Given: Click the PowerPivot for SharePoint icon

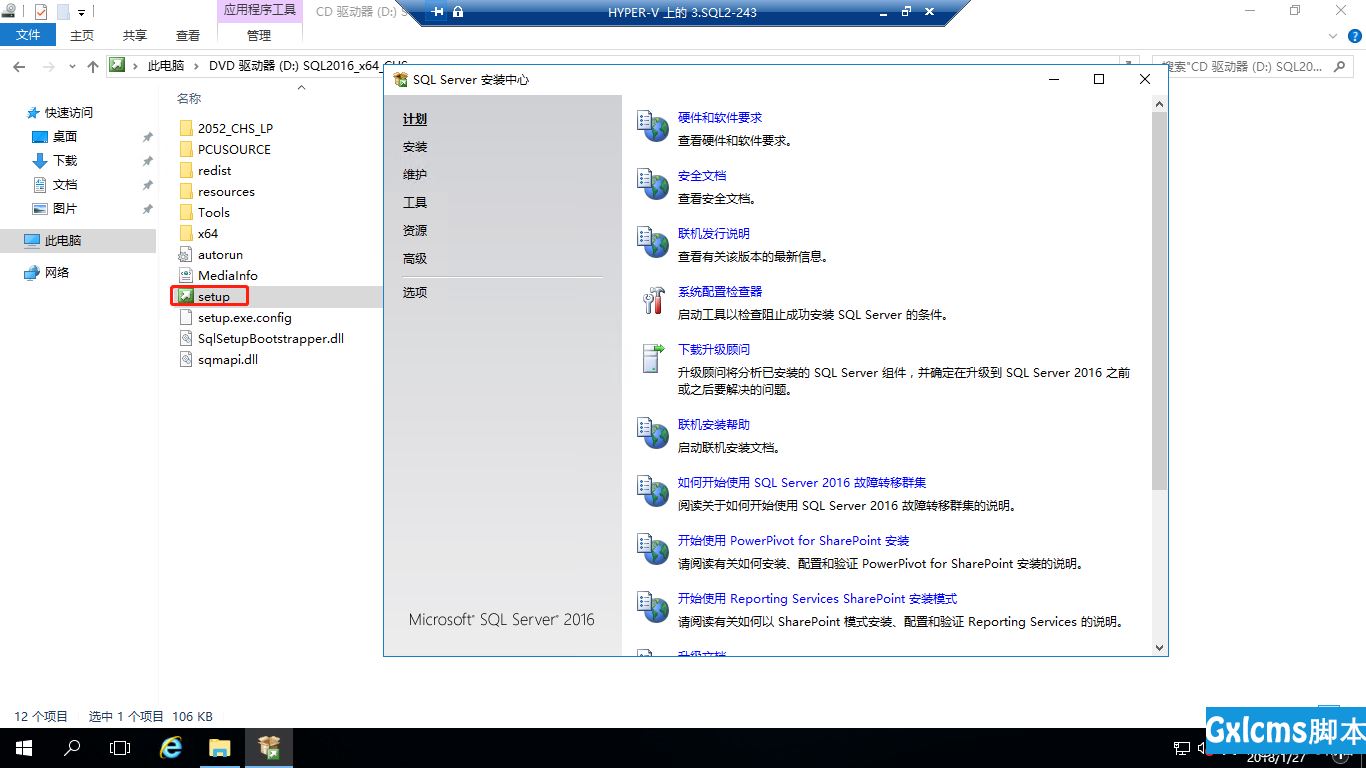Looking at the screenshot, I should (654, 550).
